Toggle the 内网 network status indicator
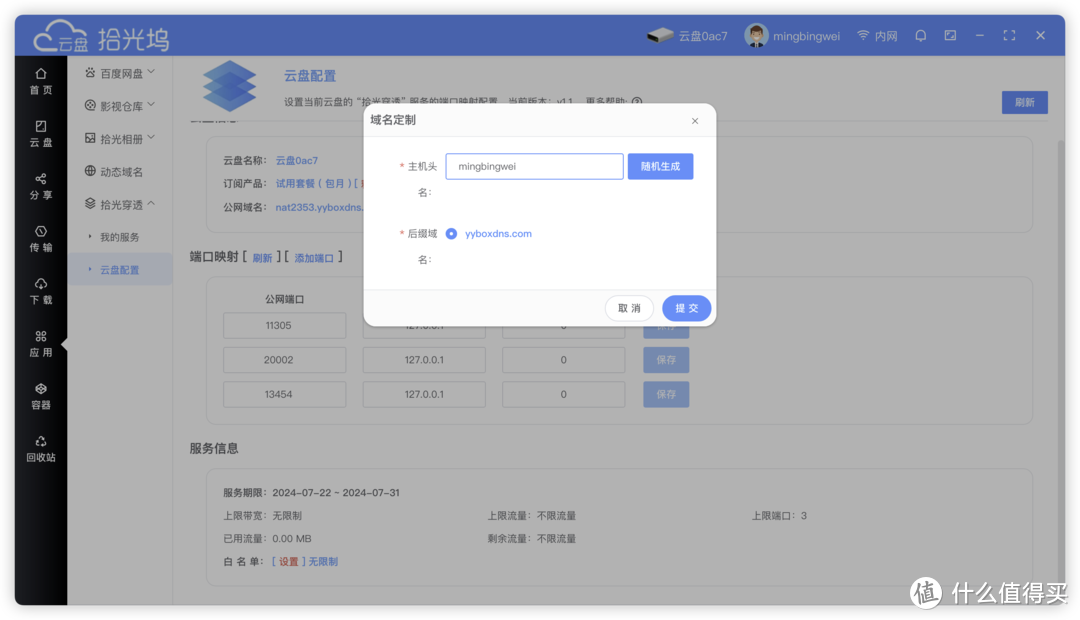The image size is (1080, 620). point(877,34)
